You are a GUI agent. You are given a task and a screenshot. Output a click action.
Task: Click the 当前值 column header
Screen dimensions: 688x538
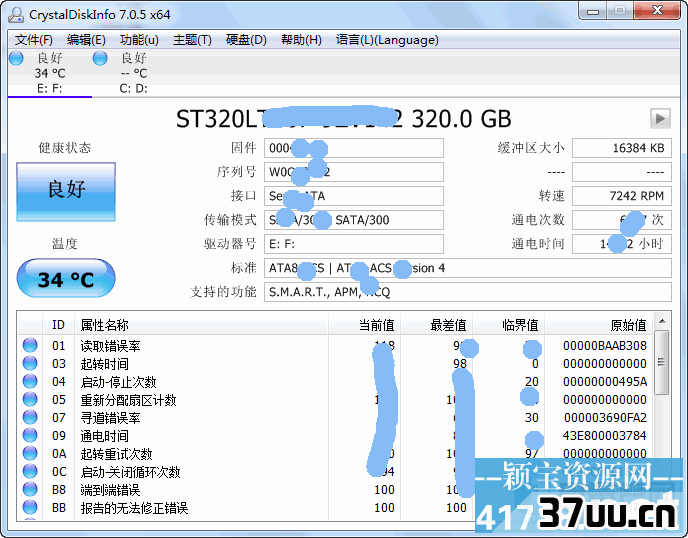point(365,325)
